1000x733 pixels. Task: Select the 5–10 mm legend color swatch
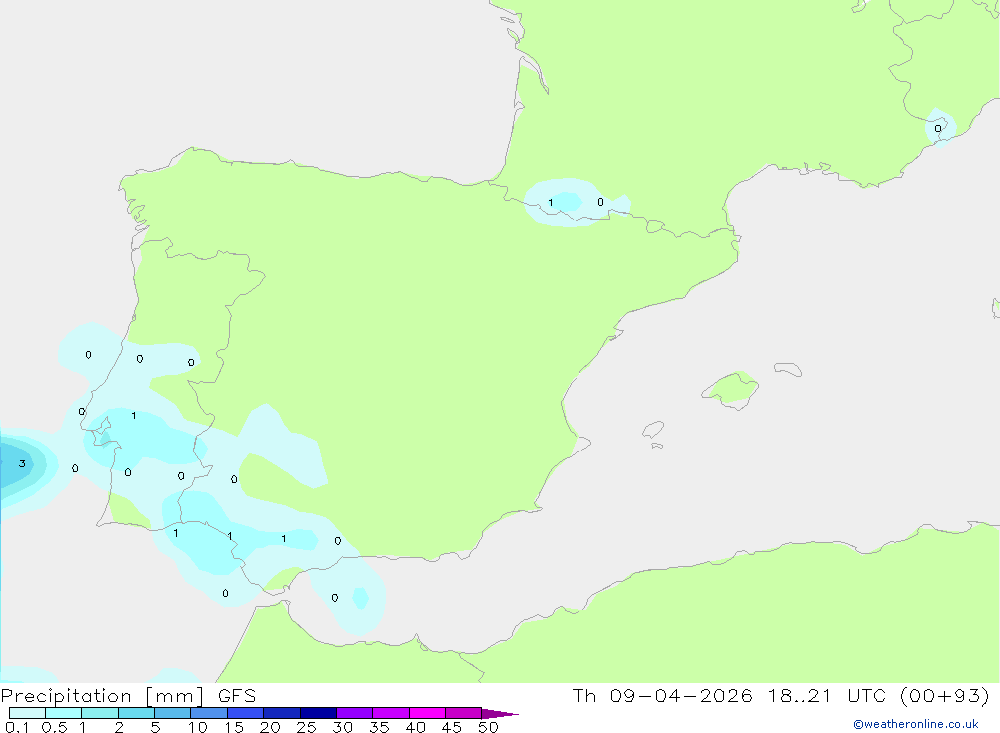(173, 713)
